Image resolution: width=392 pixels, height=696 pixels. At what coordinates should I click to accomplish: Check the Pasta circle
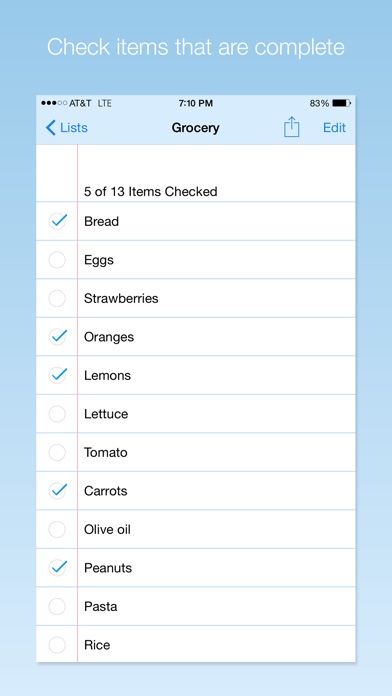click(57, 606)
